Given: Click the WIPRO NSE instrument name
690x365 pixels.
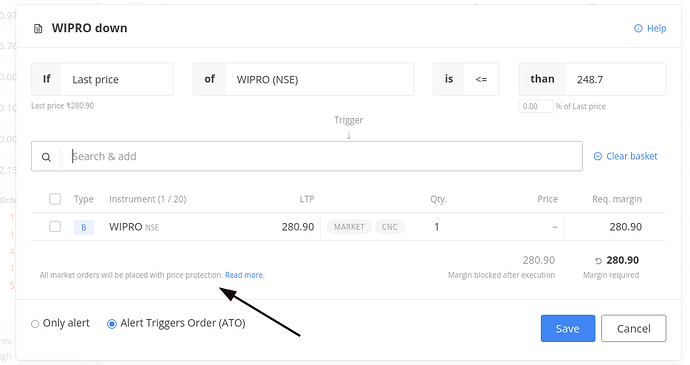Looking at the screenshot, I should point(134,227).
